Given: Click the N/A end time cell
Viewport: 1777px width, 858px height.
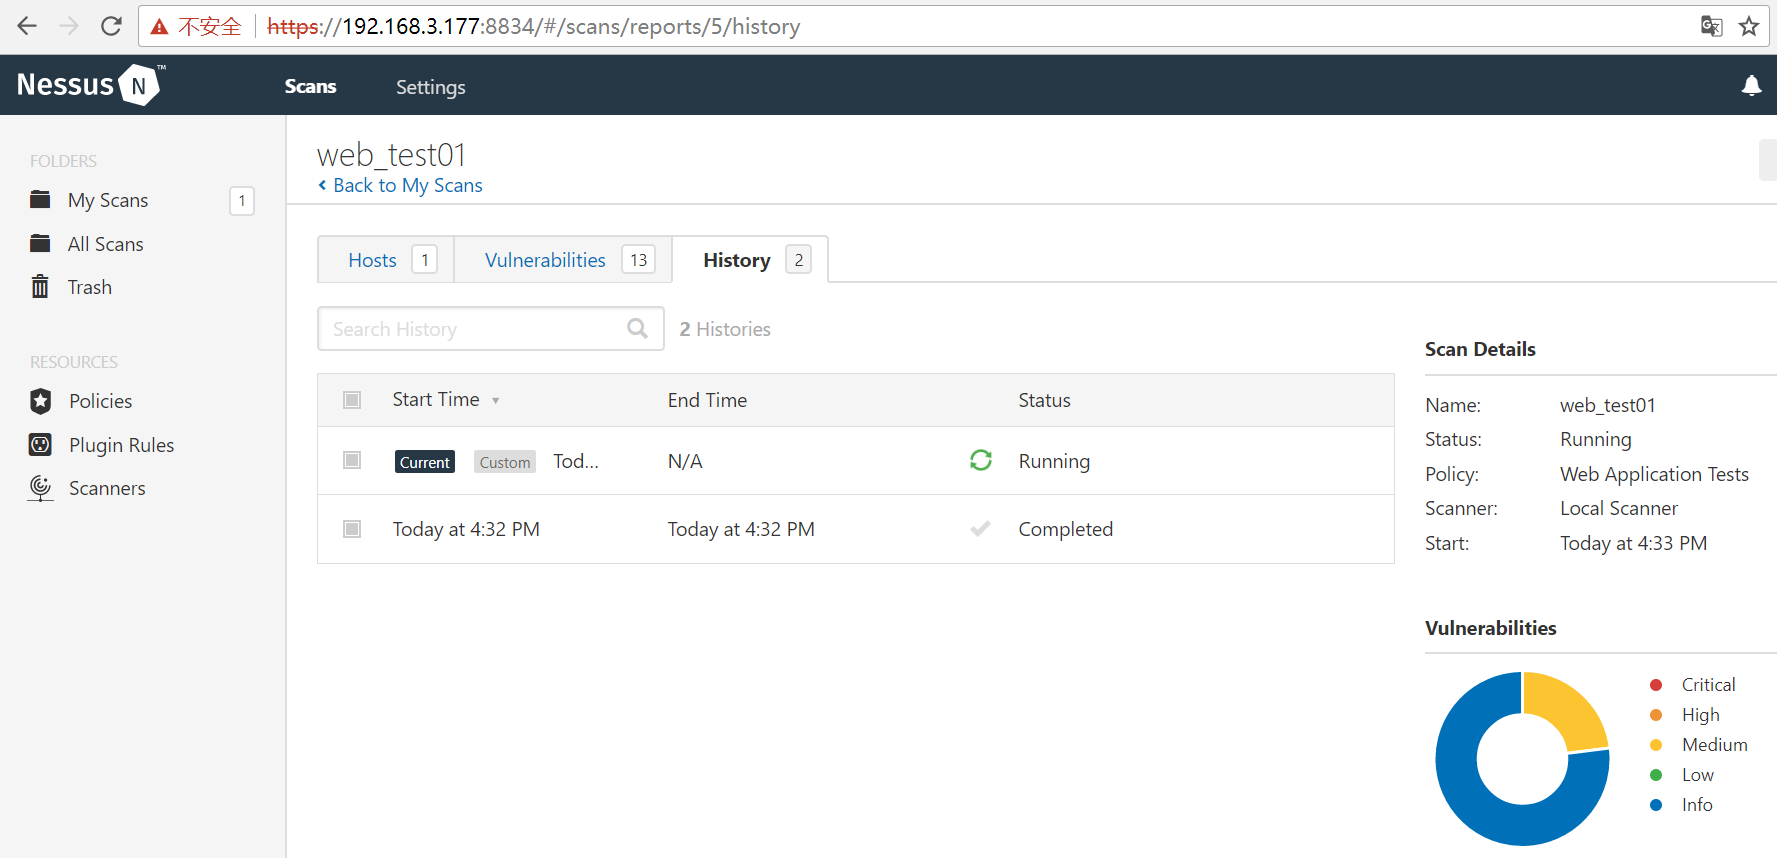Looking at the screenshot, I should click(685, 461).
